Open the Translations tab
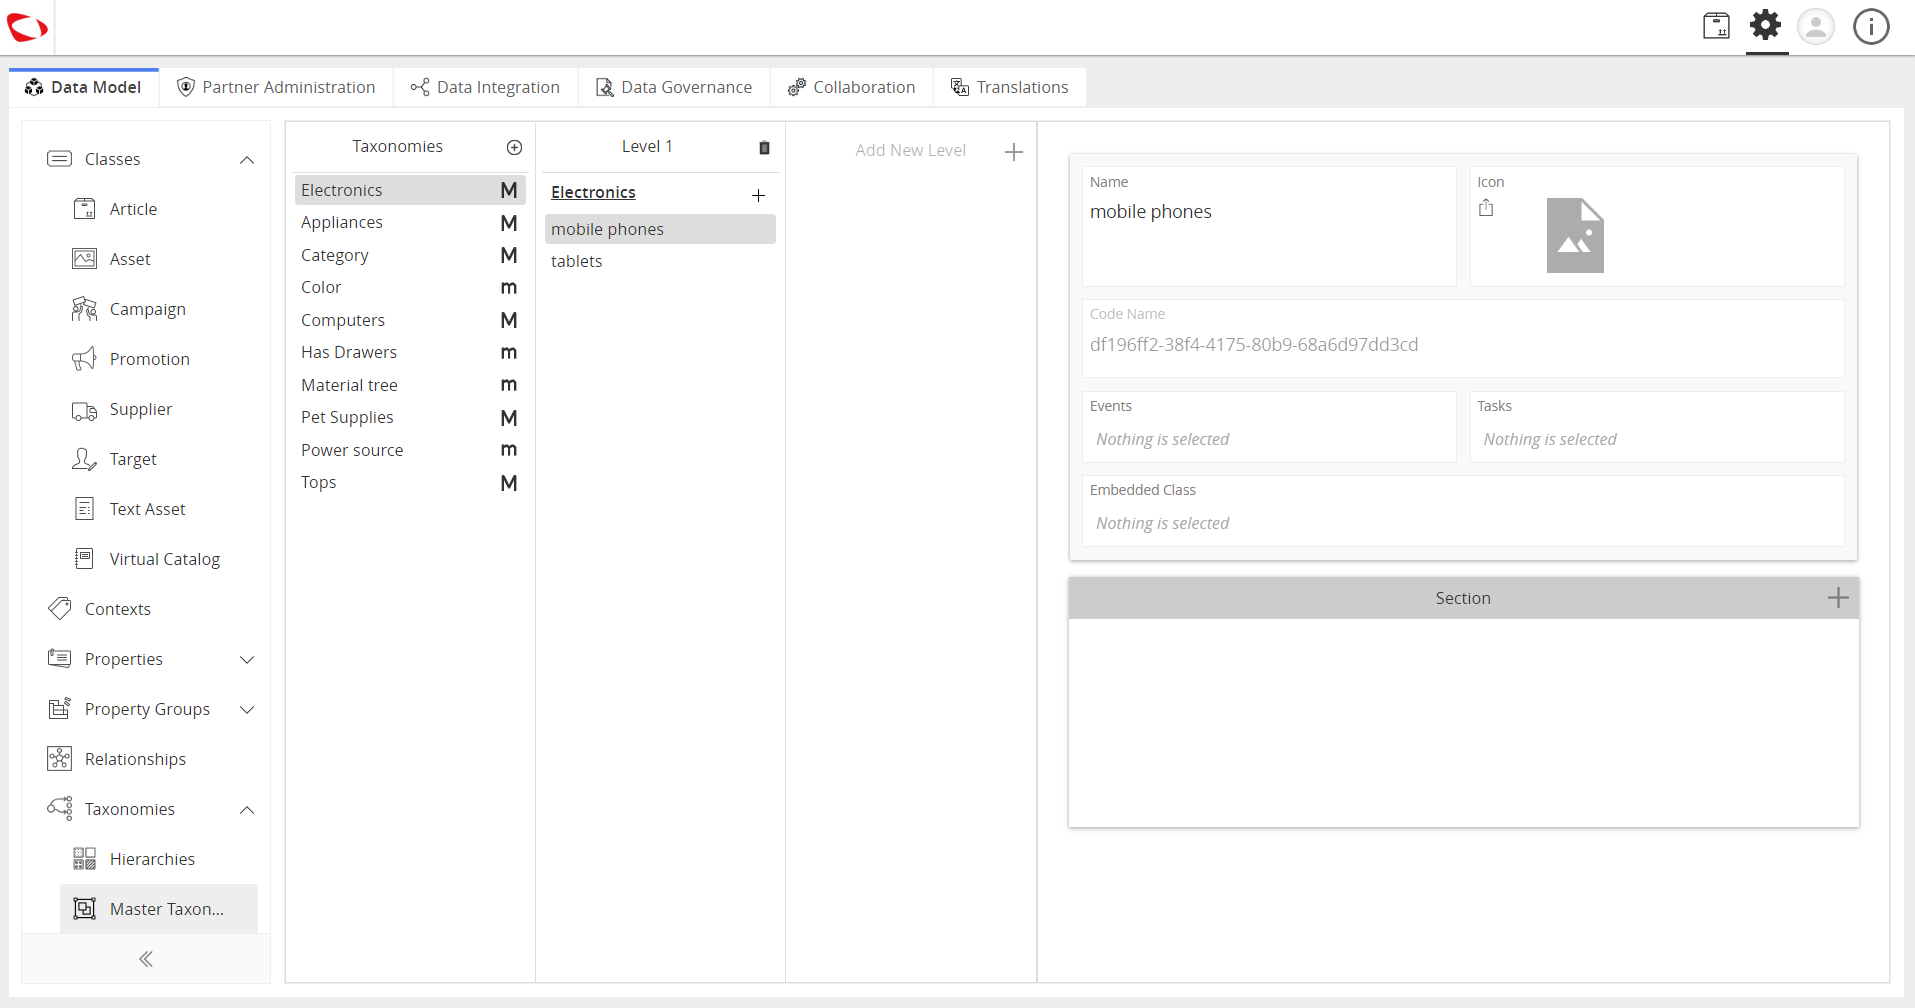 (1010, 88)
